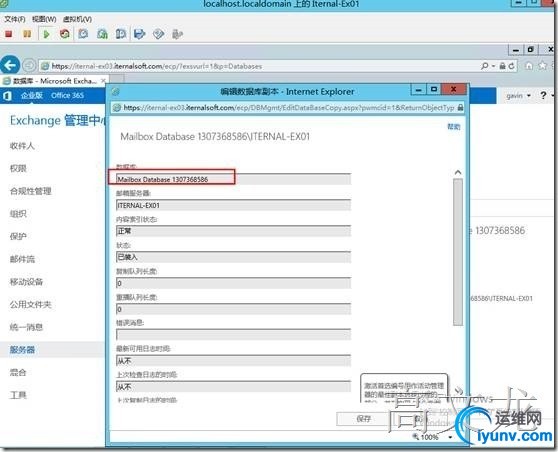The width and height of the screenshot is (558, 452).
Task: Open the search dropdown arrow in address bar
Action: coord(493,66)
